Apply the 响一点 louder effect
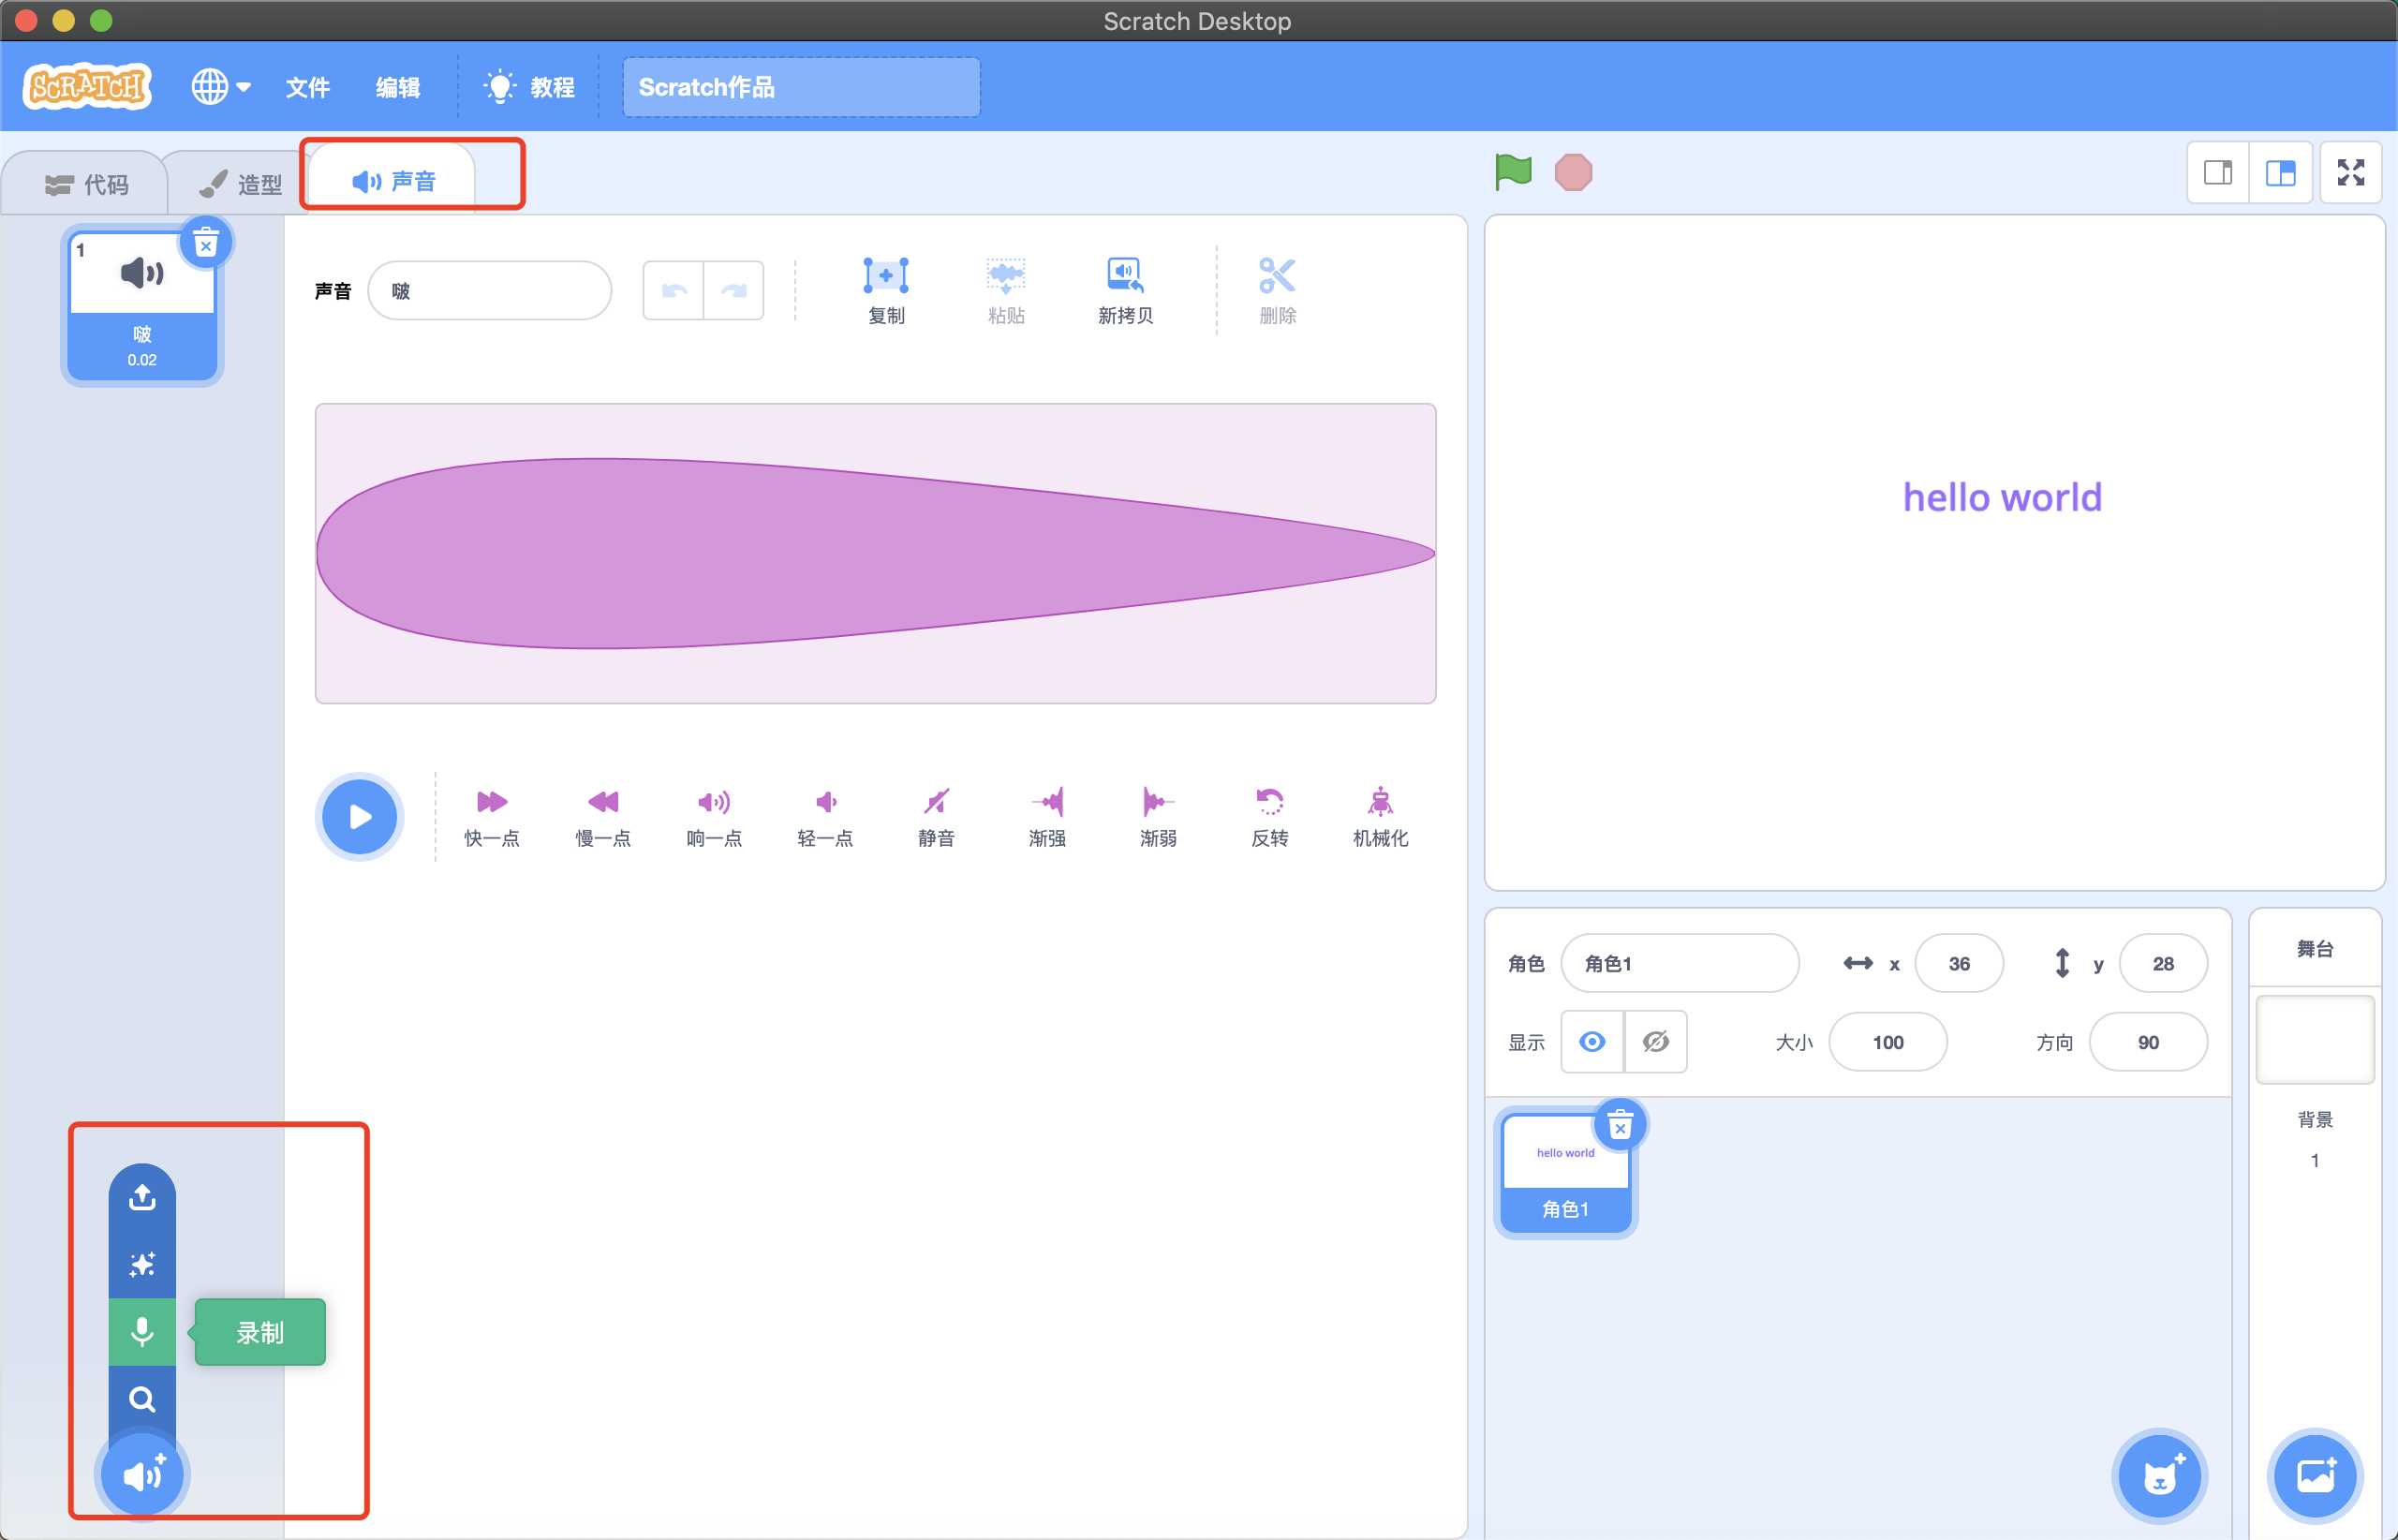This screenshot has height=1540, width=2398. click(714, 817)
